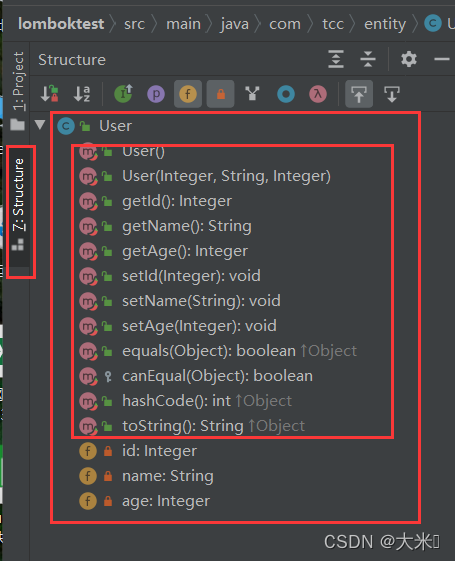
Task: Select the User() constructor
Action: click(143, 151)
